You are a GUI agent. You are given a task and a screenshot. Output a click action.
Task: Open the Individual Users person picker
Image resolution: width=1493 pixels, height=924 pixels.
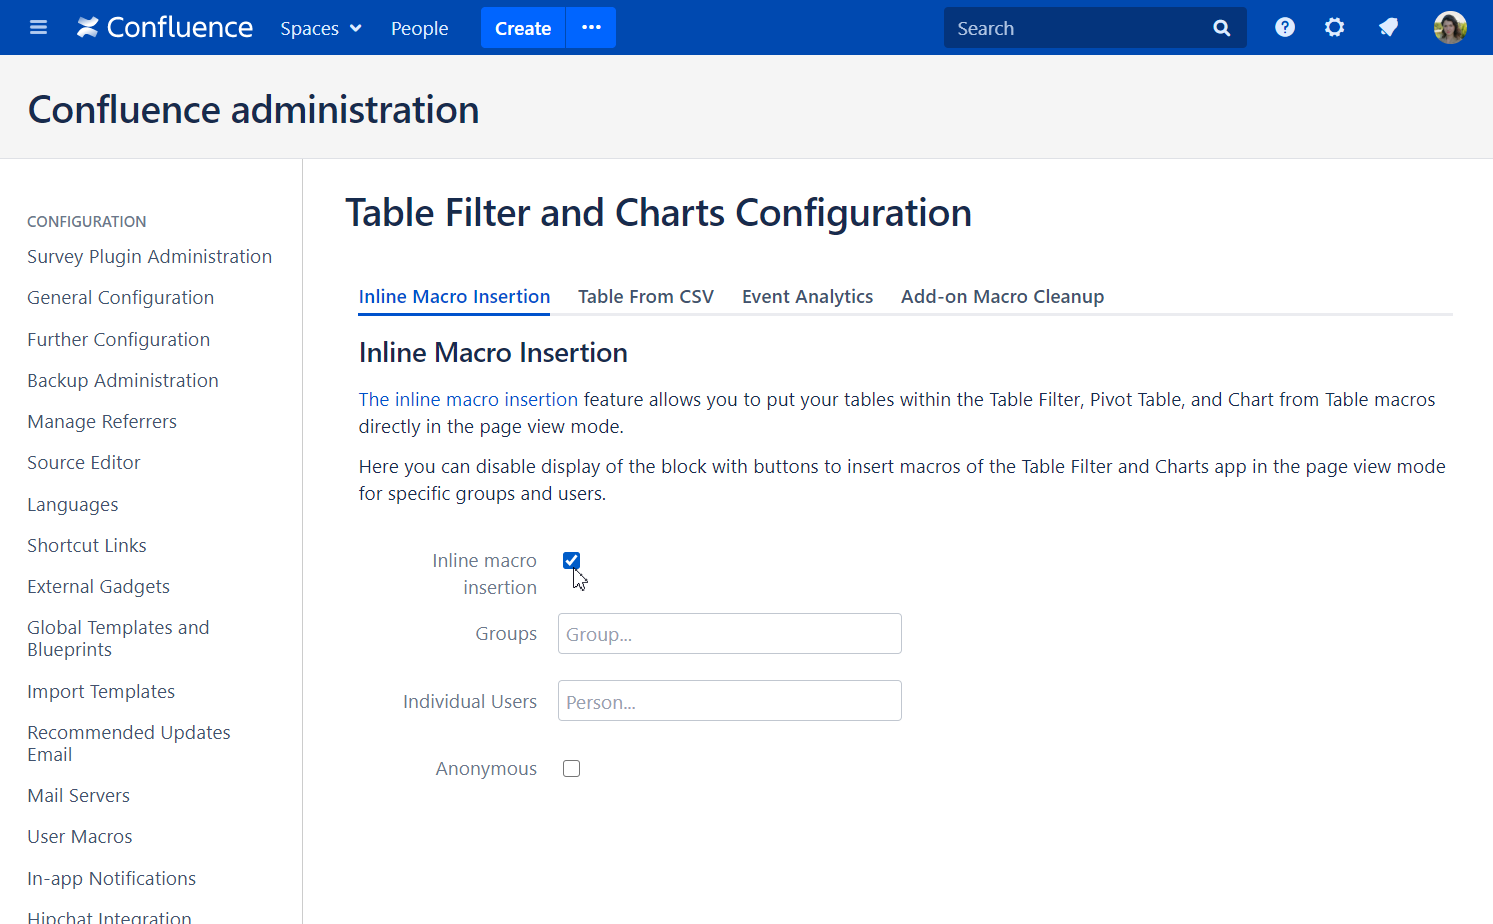(x=729, y=700)
